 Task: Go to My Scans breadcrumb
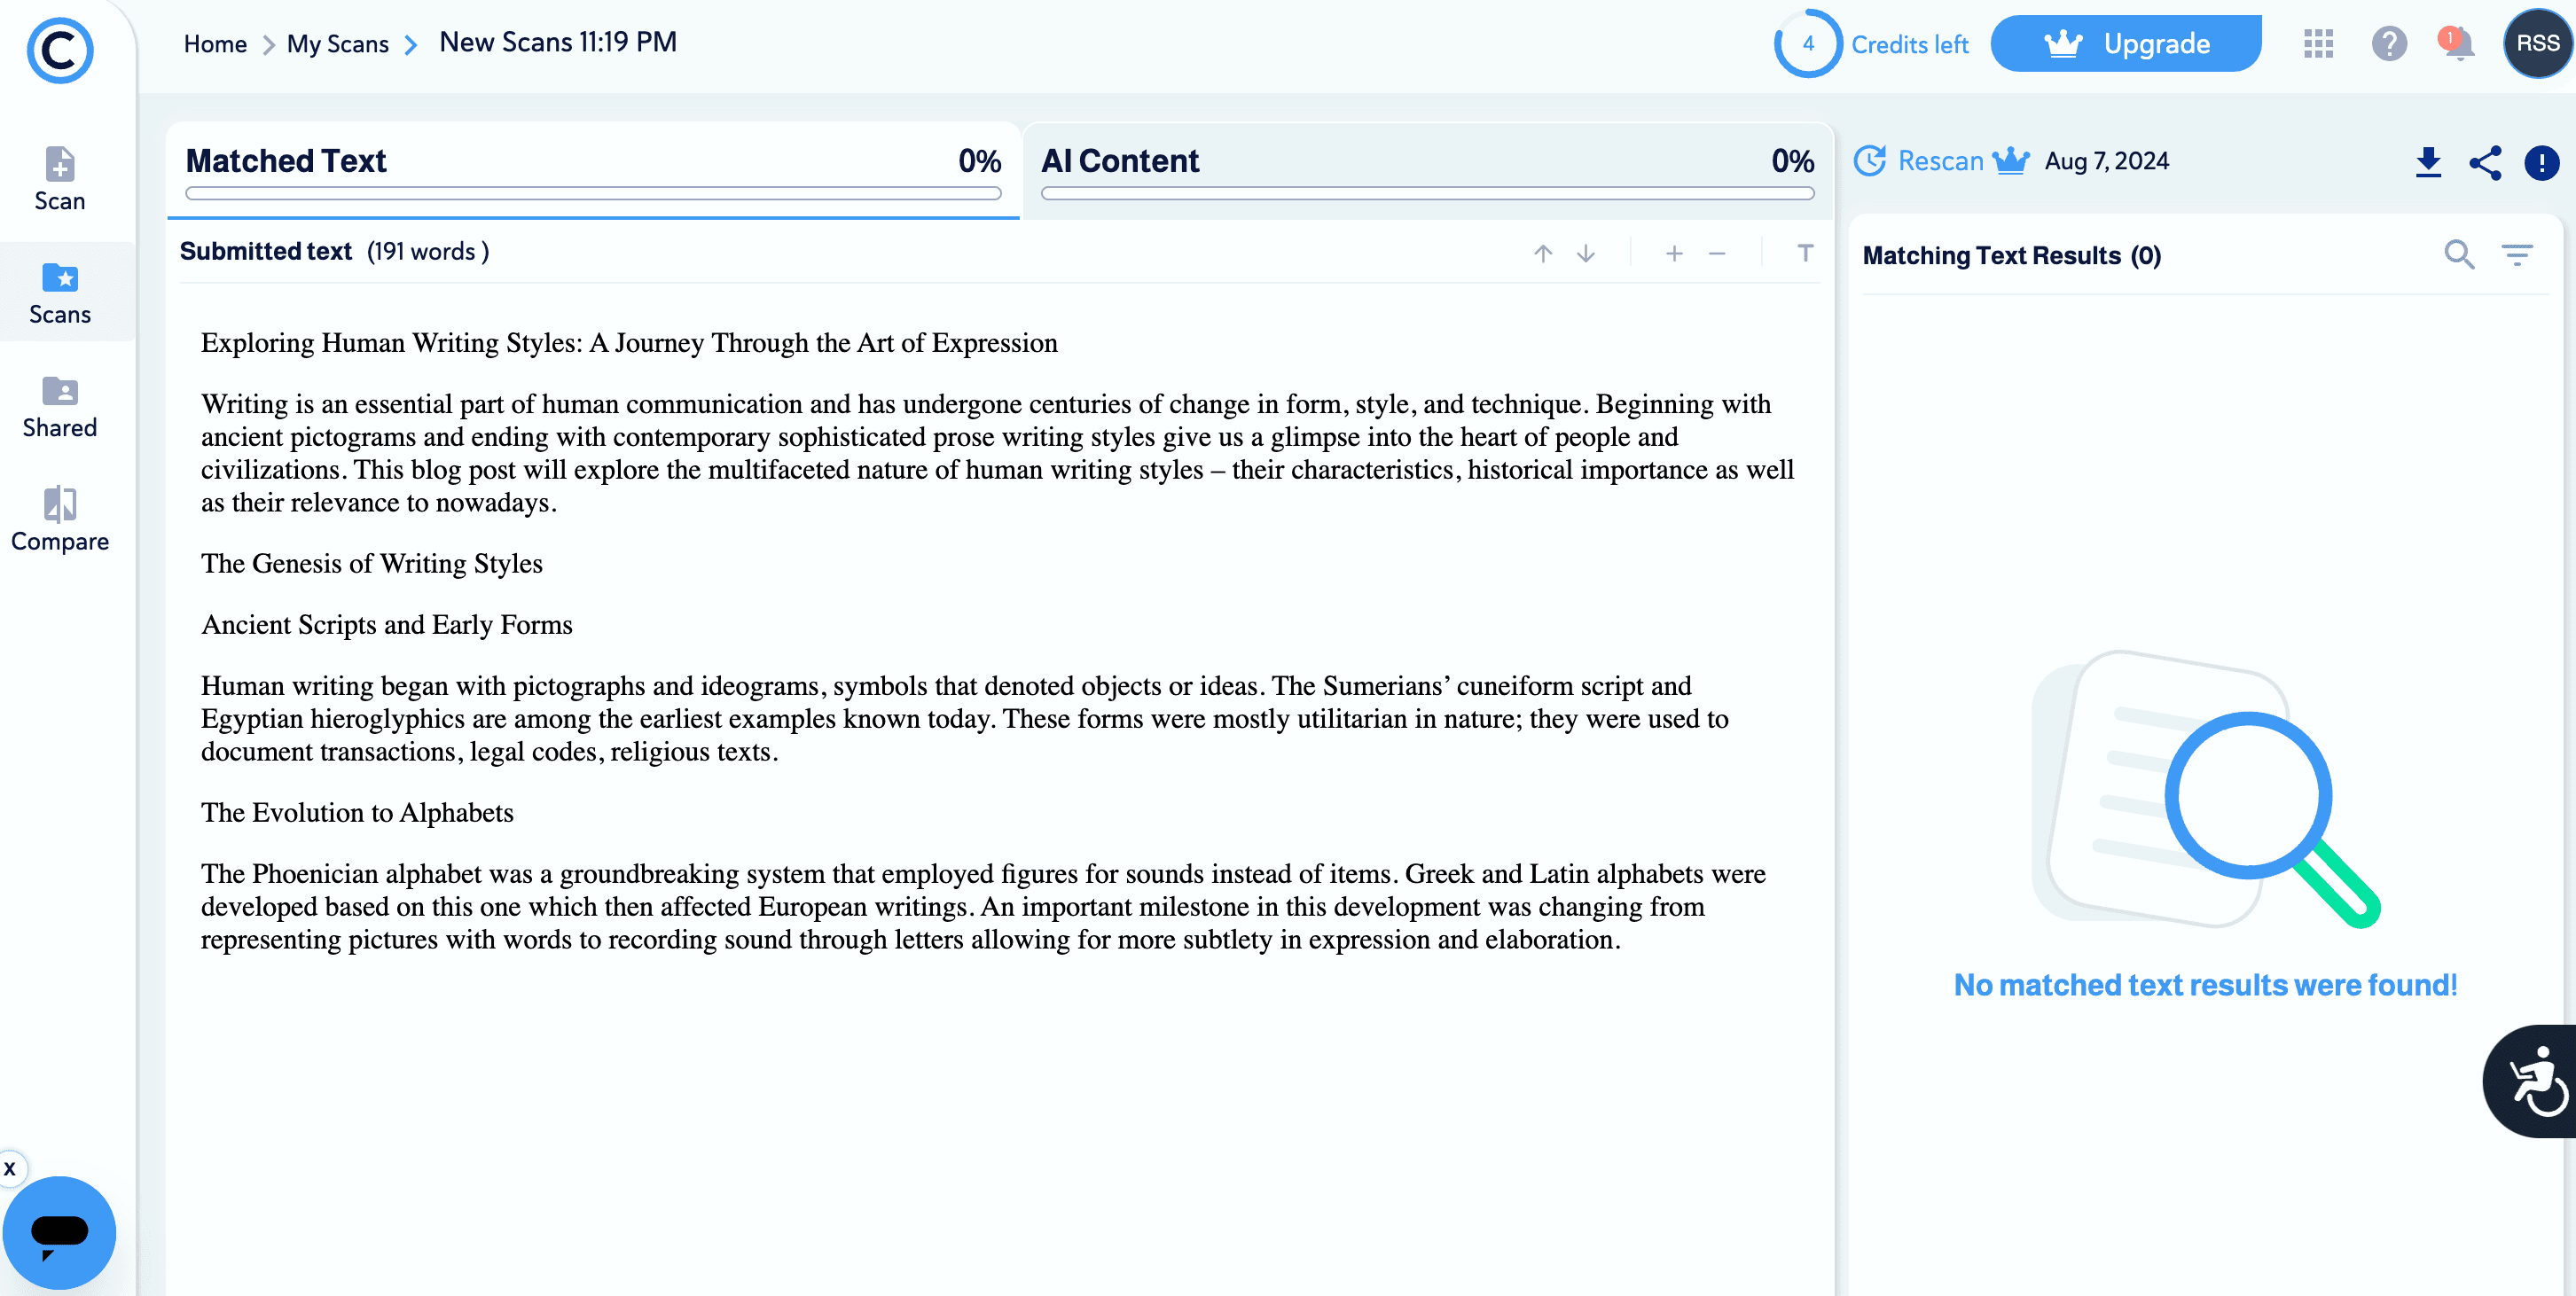(x=337, y=44)
